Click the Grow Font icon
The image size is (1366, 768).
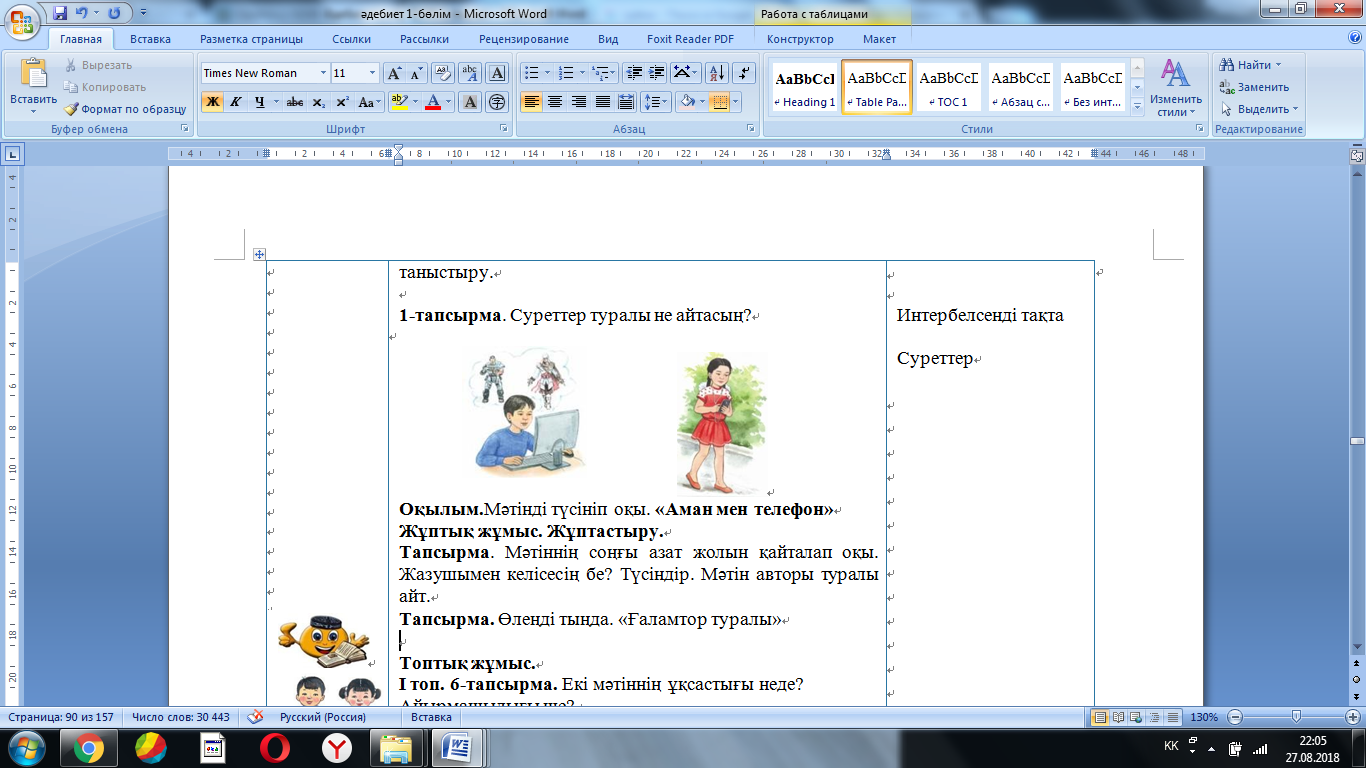394,73
